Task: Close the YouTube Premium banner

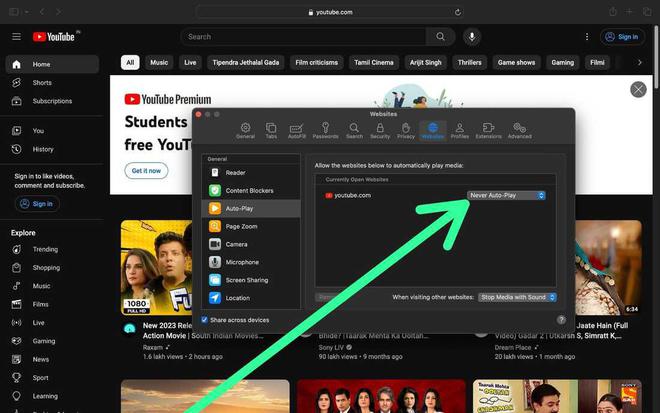Action: click(x=638, y=89)
